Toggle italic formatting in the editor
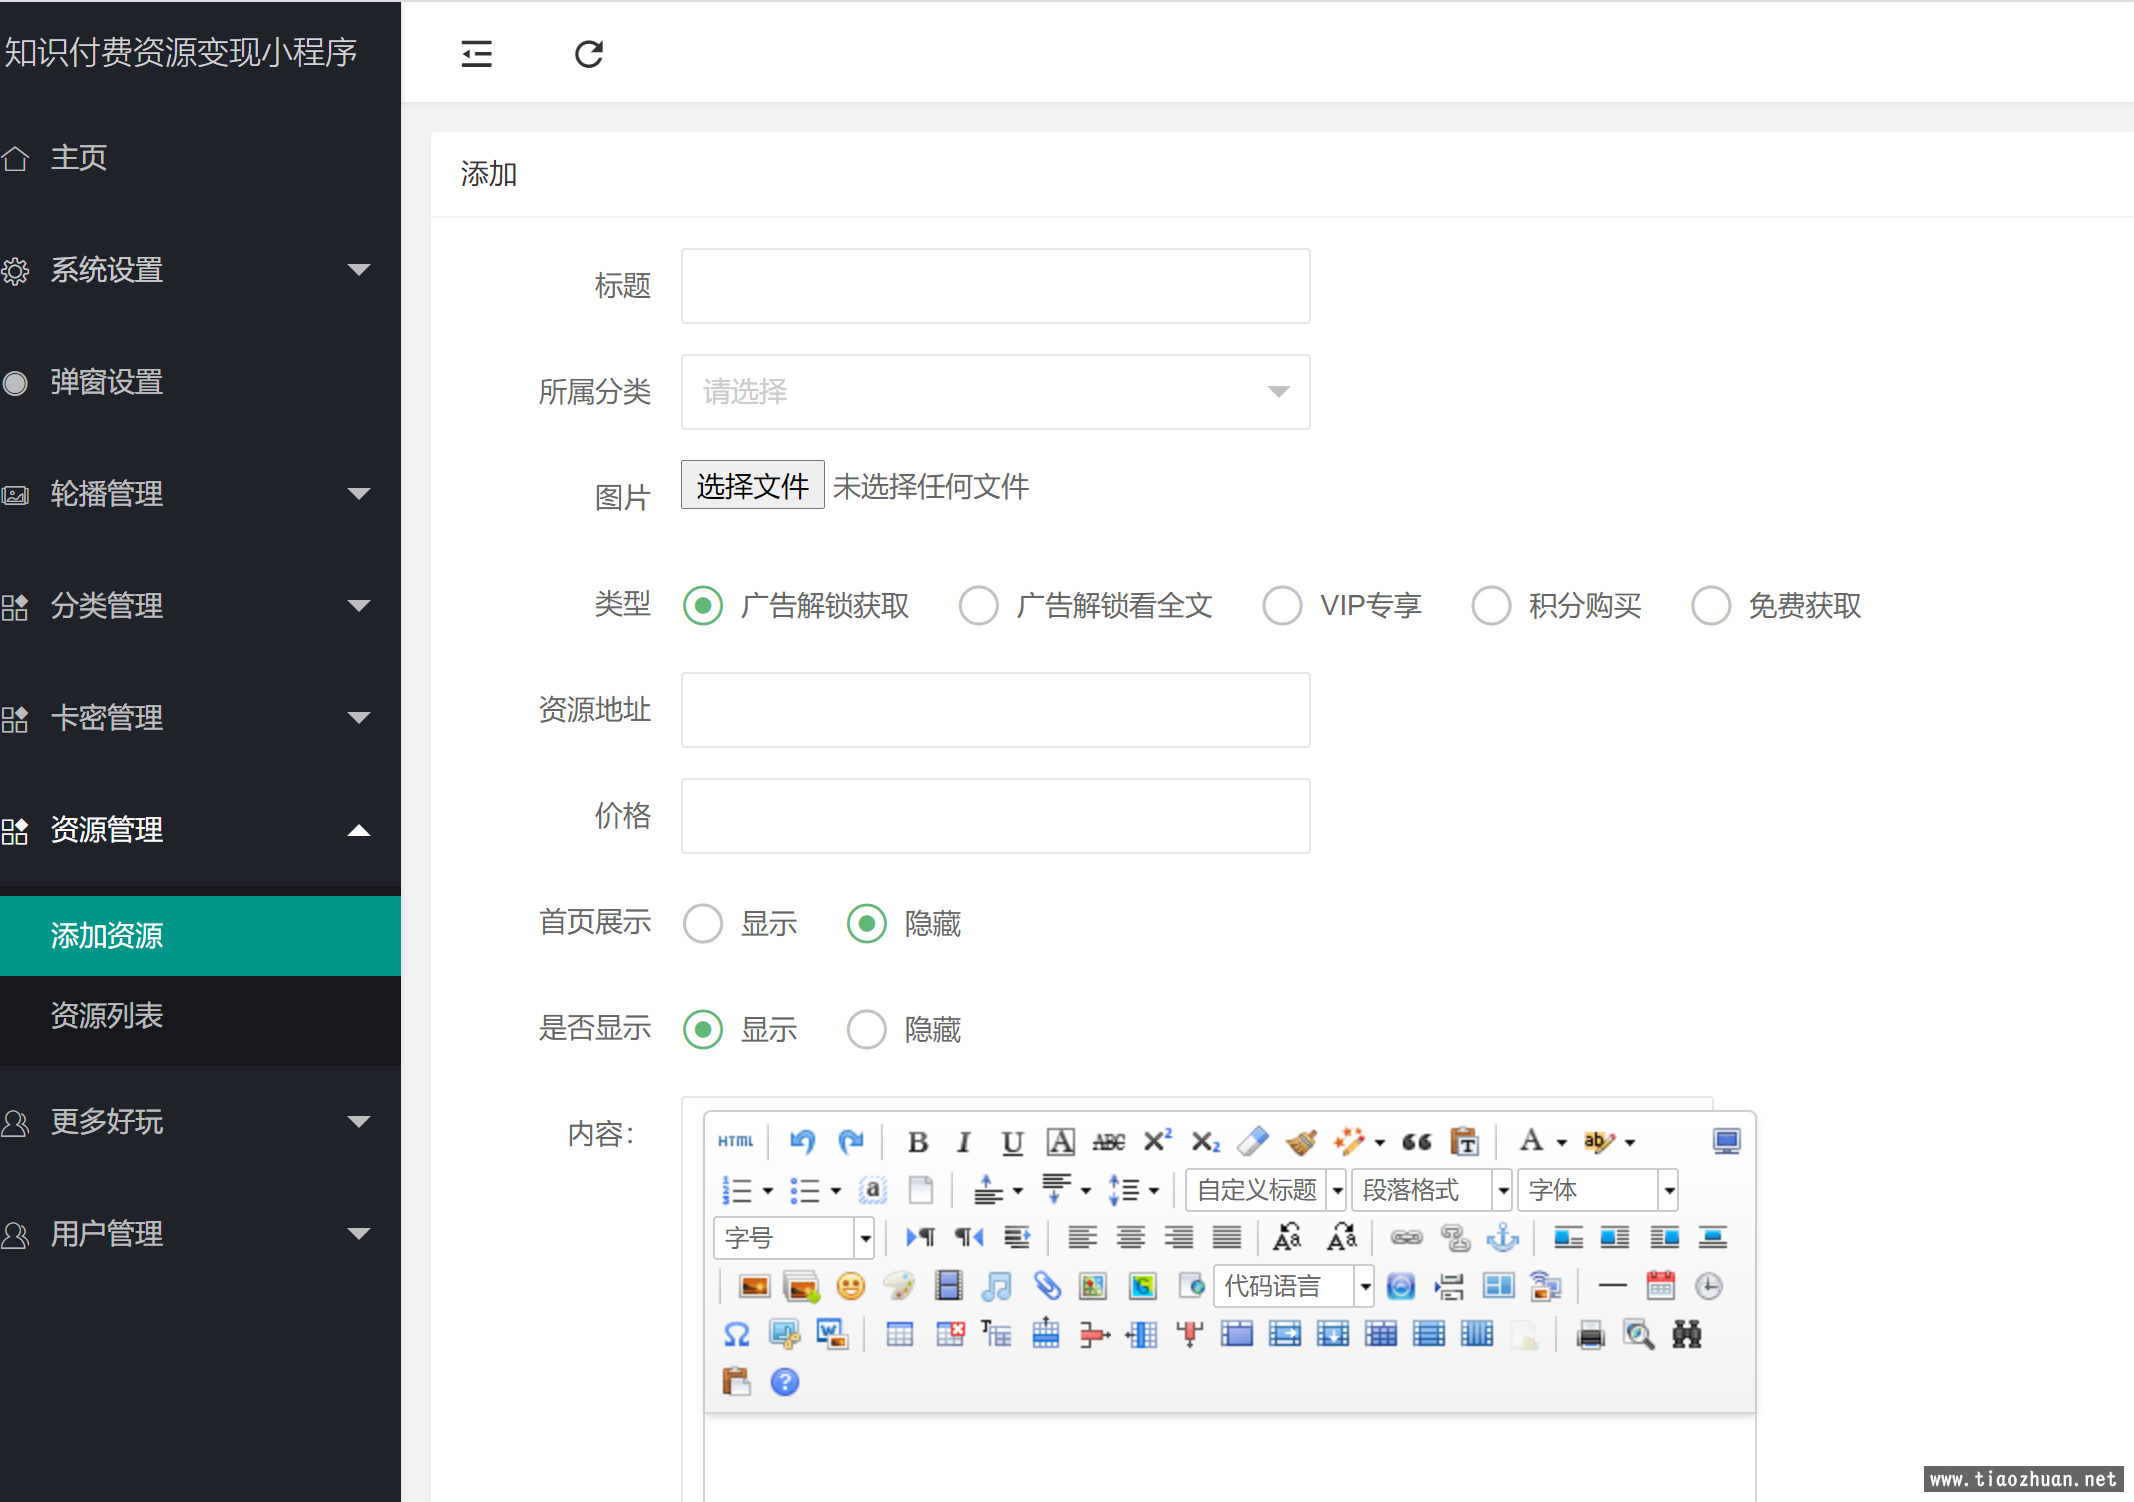Image resolution: width=2134 pixels, height=1502 pixels. pyautogui.click(x=964, y=1141)
